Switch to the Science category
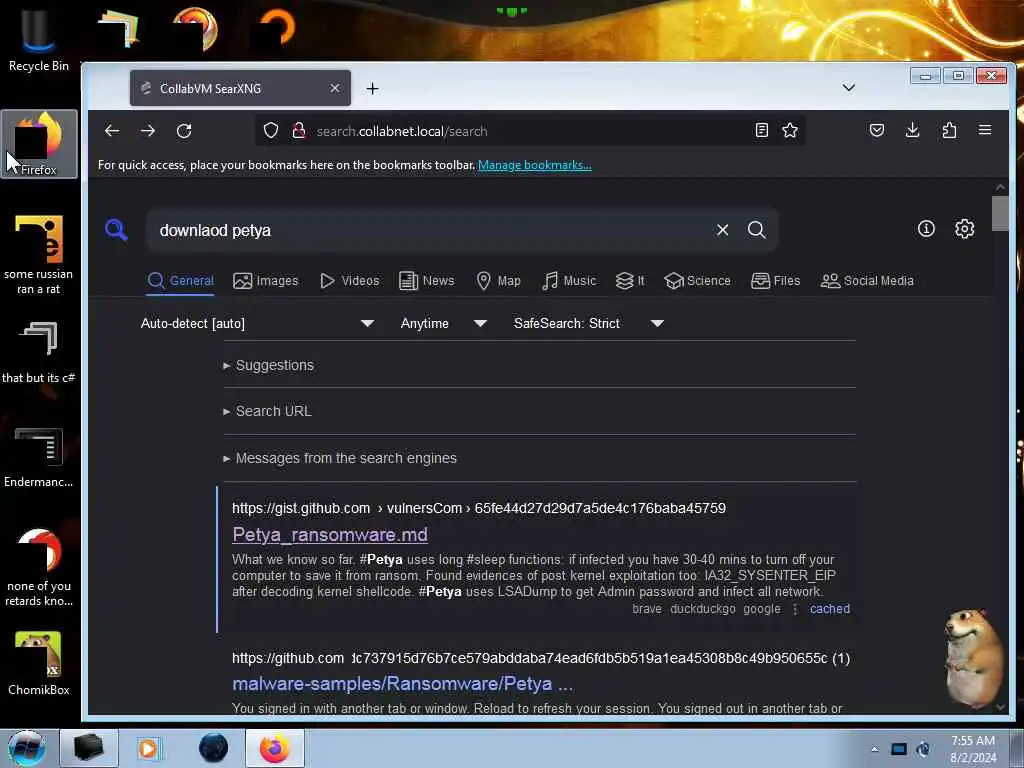This screenshot has width=1024, height=768. [x=697, y=281]
